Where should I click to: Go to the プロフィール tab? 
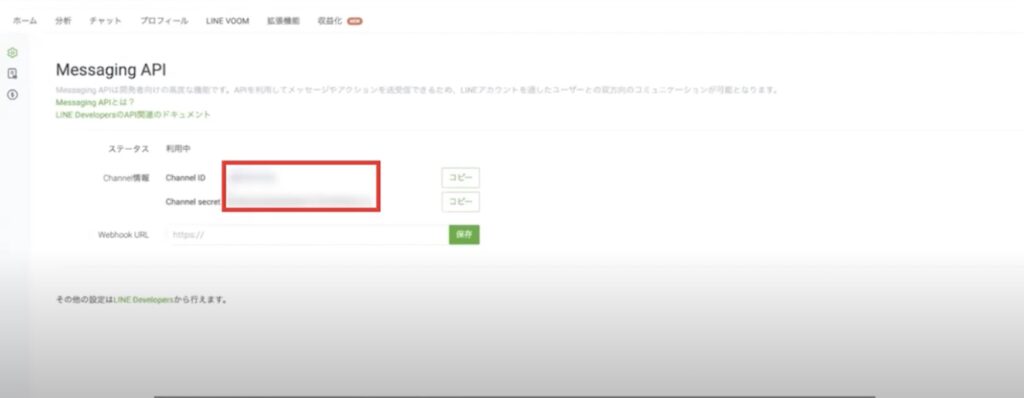click(164, 21)
